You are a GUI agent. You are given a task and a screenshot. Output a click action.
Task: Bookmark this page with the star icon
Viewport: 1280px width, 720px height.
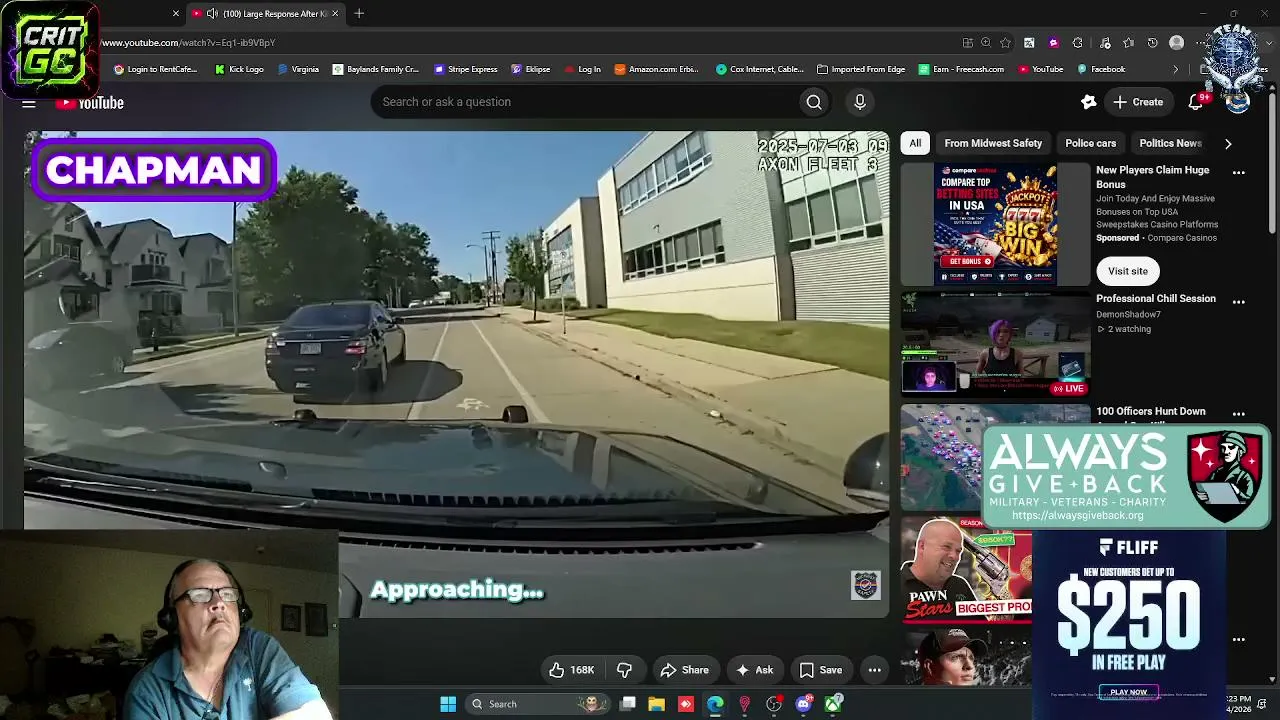1005,43
